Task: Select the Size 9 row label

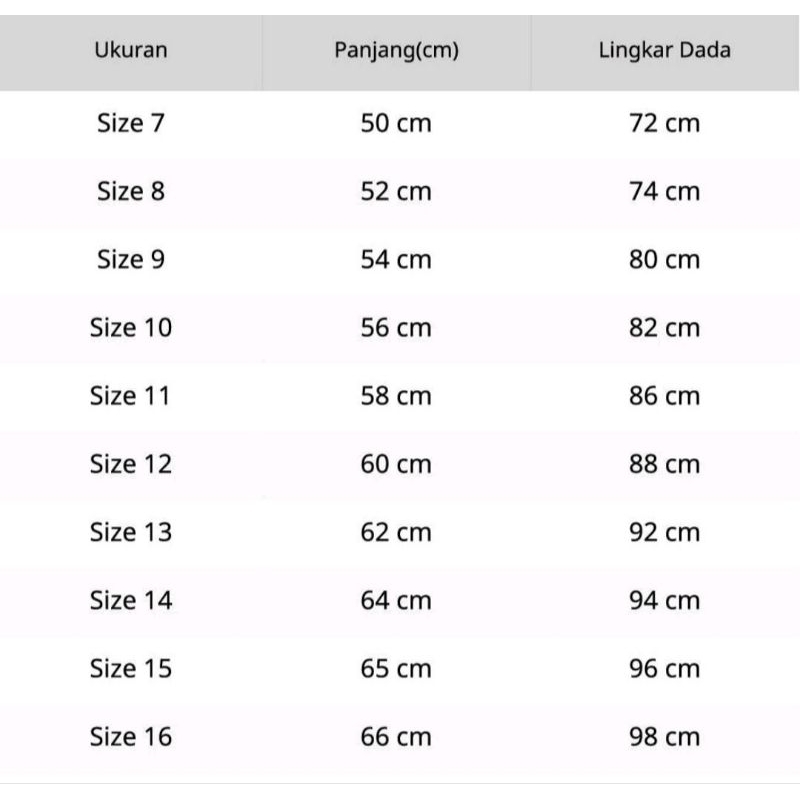Action: click(131, 260)
